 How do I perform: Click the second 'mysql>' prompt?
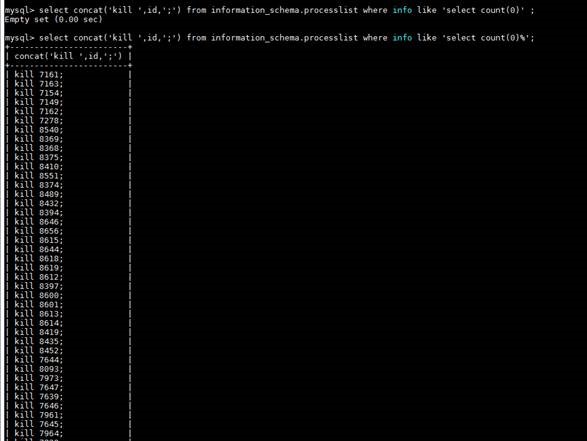click(x=19, y=38)
